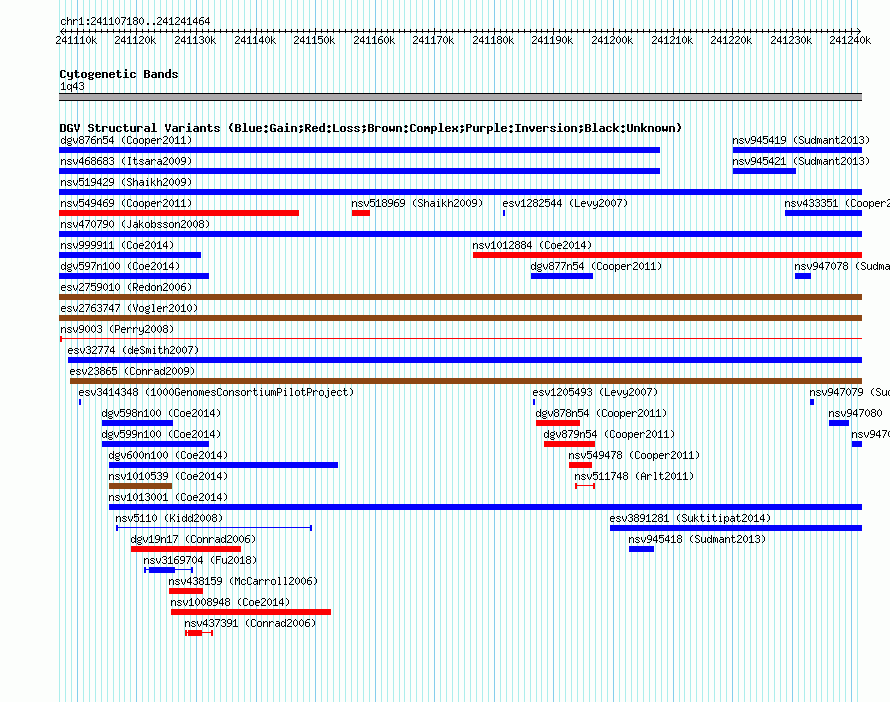Click the dgv598n100 (Coe2014) label

point(161,413)
